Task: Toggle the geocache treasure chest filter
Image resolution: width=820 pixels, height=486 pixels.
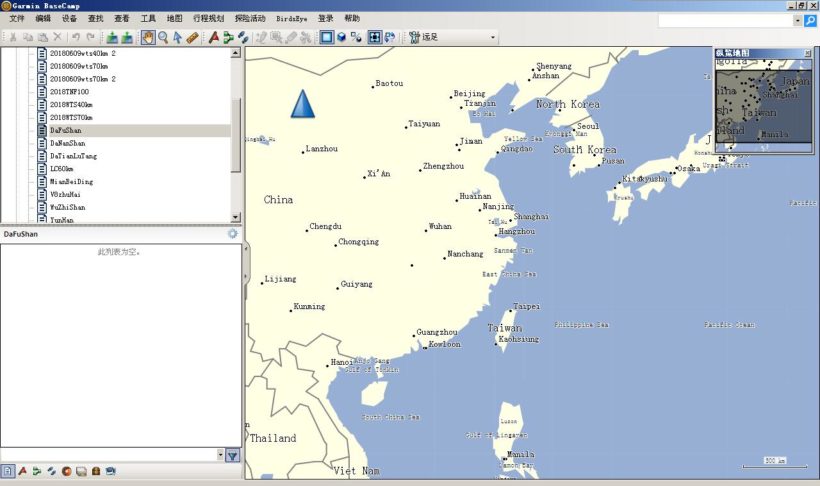Action: pyautogui.click(x=96, y=471)
